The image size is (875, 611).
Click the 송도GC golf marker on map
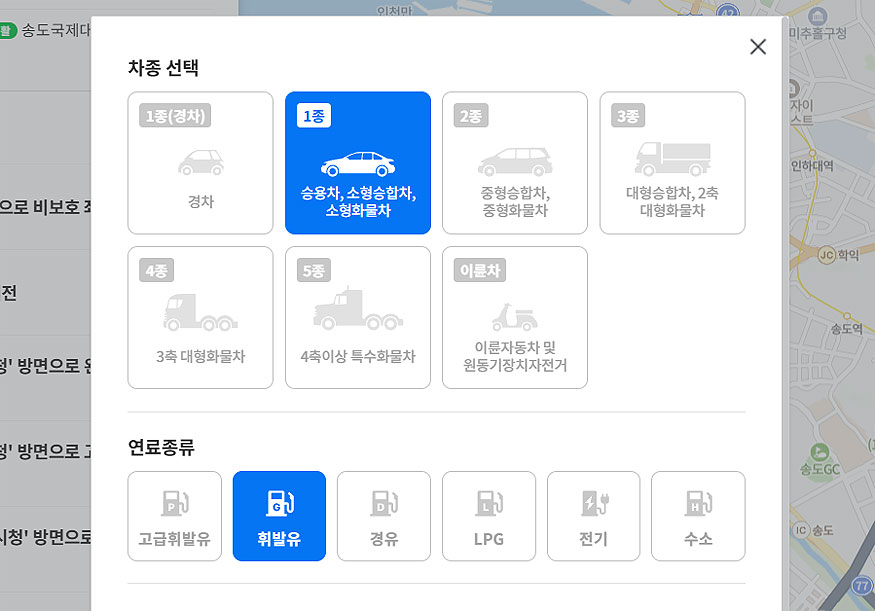tap(819, 452)
